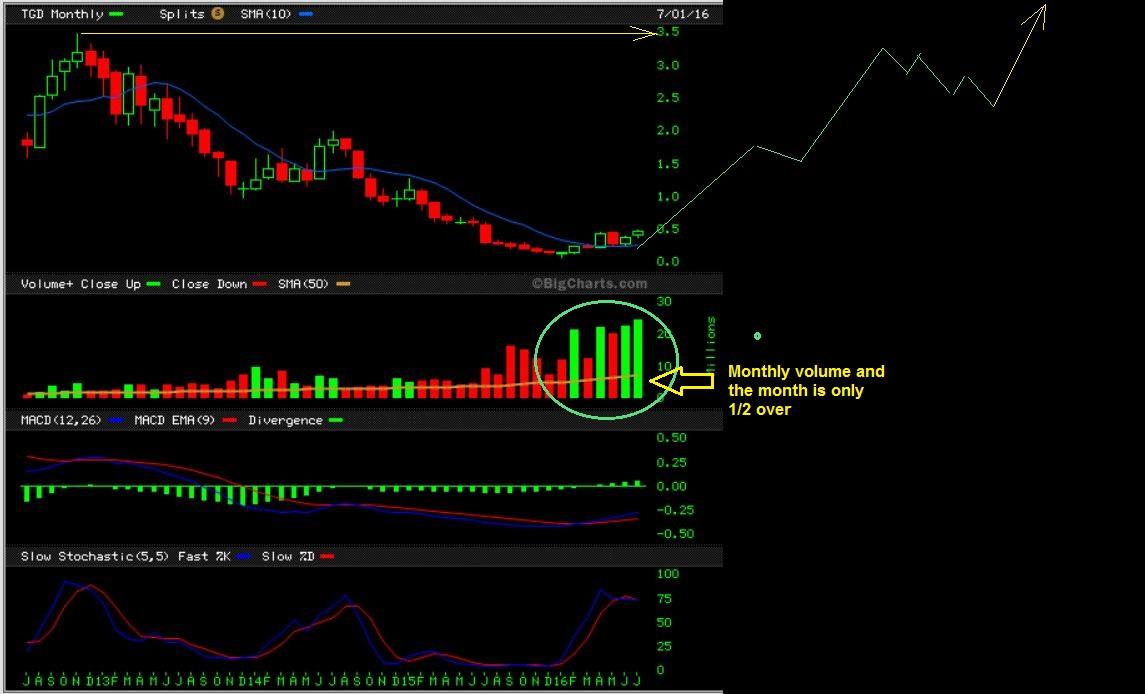Click the BigCharts.com watermark
This screenshot has width=1145, height=694.
pos(588,284)
